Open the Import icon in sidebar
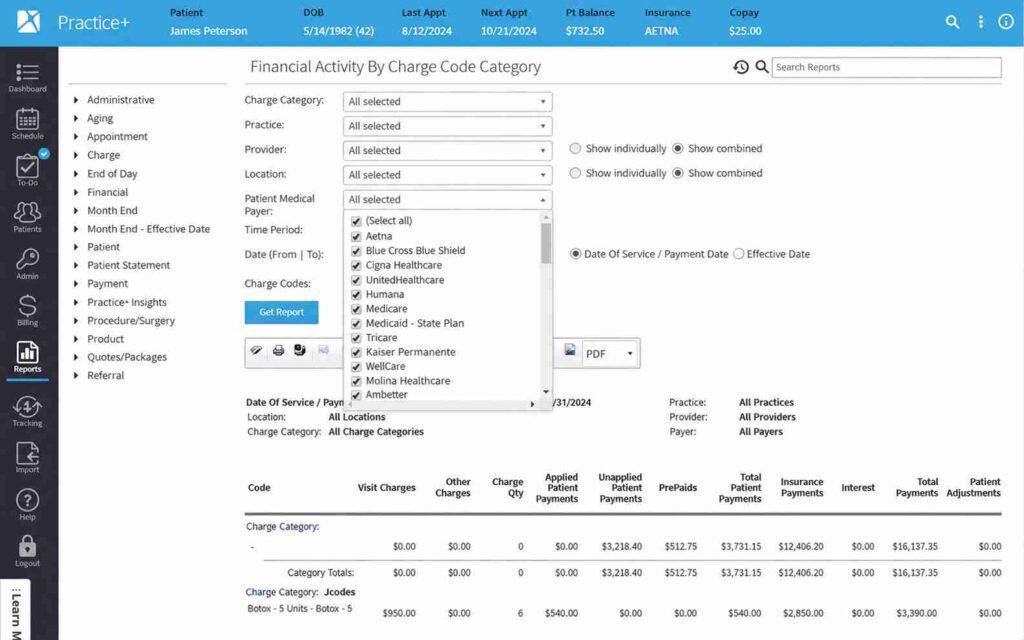This screenshot has width=1024, height=640. click(x=27, y=457)
